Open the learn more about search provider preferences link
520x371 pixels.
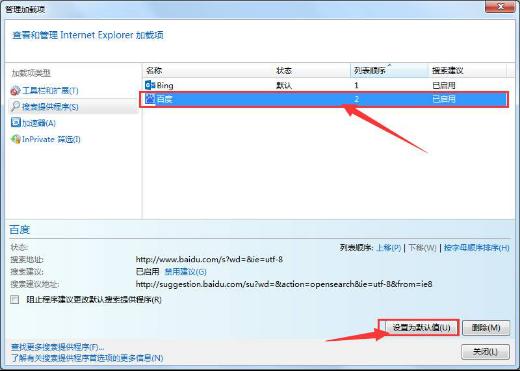(x=87, y=358)
